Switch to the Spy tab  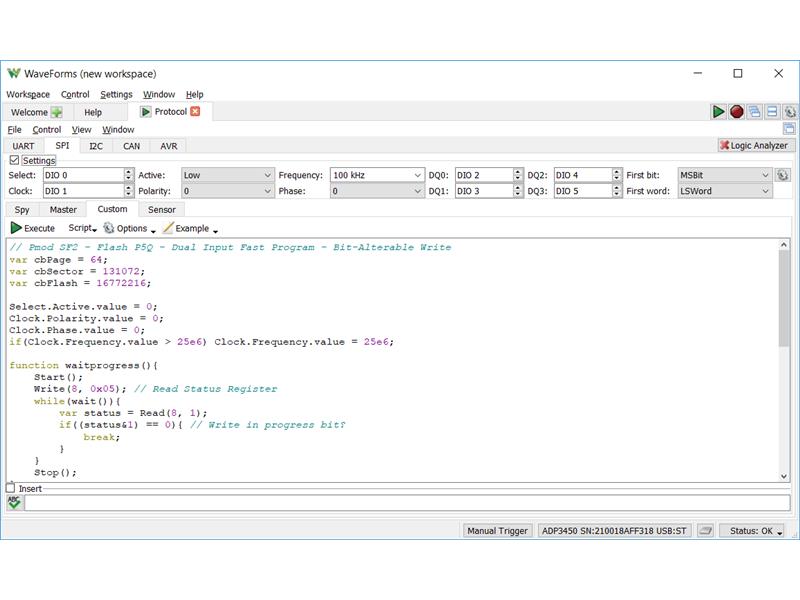point(22,210)
